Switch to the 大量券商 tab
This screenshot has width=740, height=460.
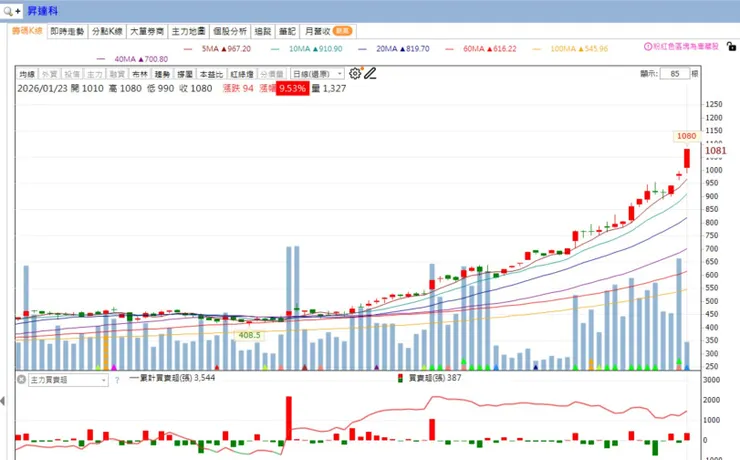(147, 31)
